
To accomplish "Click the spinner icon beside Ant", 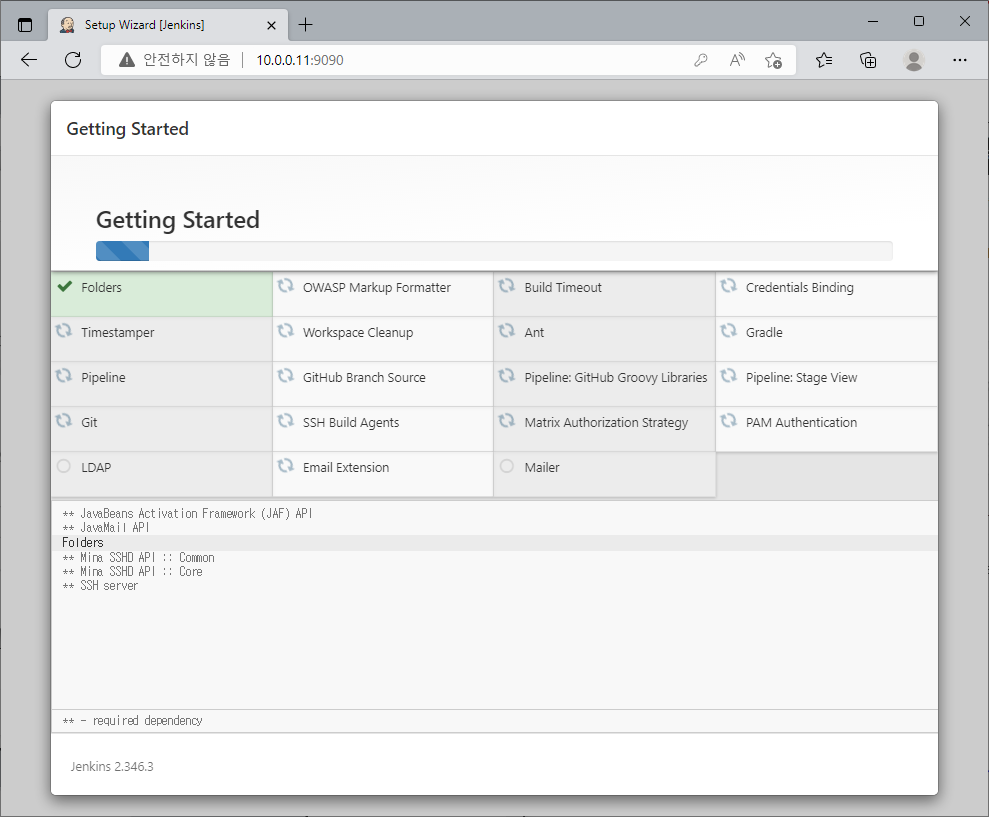I will click(507, 331).
